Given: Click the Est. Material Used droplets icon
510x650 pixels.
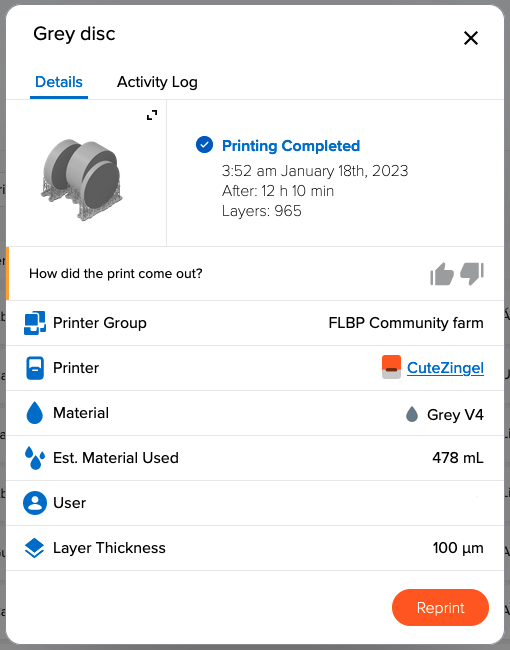Looking at the screenshot, I should (35, 458).
